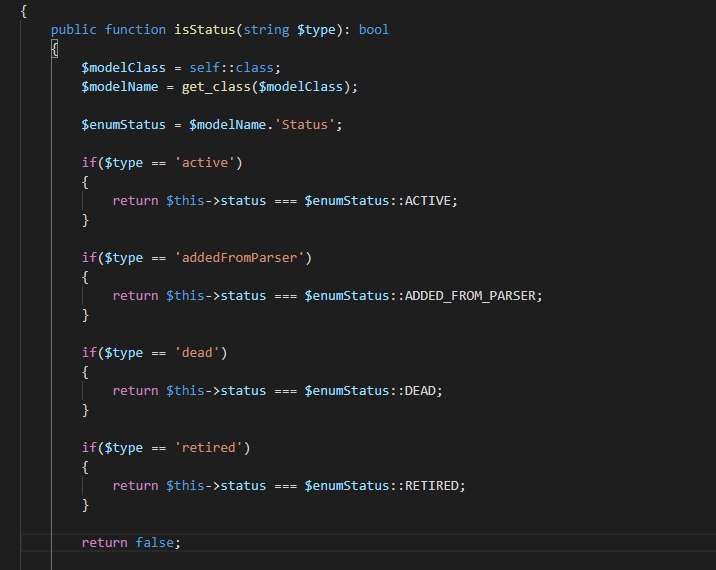The height and width of the screenshot is (570, 716).
Task: Click $modelClass argument inside get_class parentheses
Action: tap(300, 87)
